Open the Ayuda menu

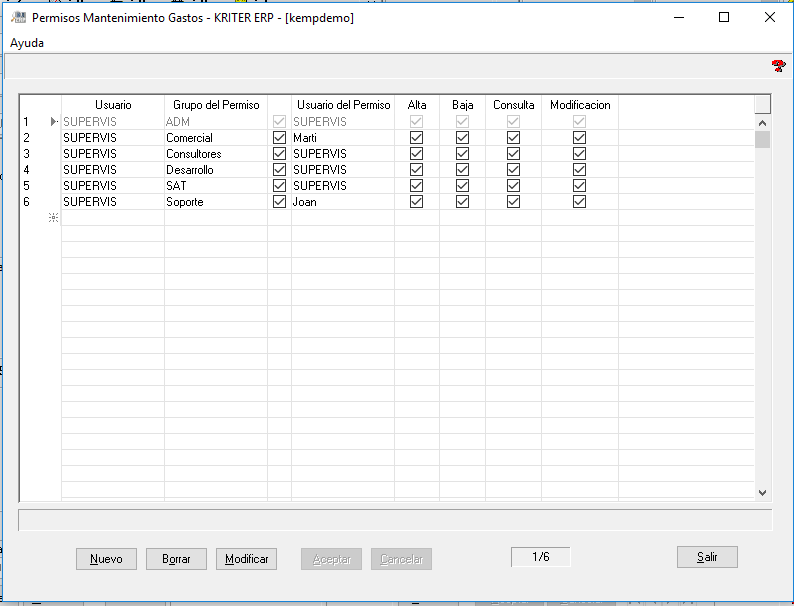(x=27, y=43)
